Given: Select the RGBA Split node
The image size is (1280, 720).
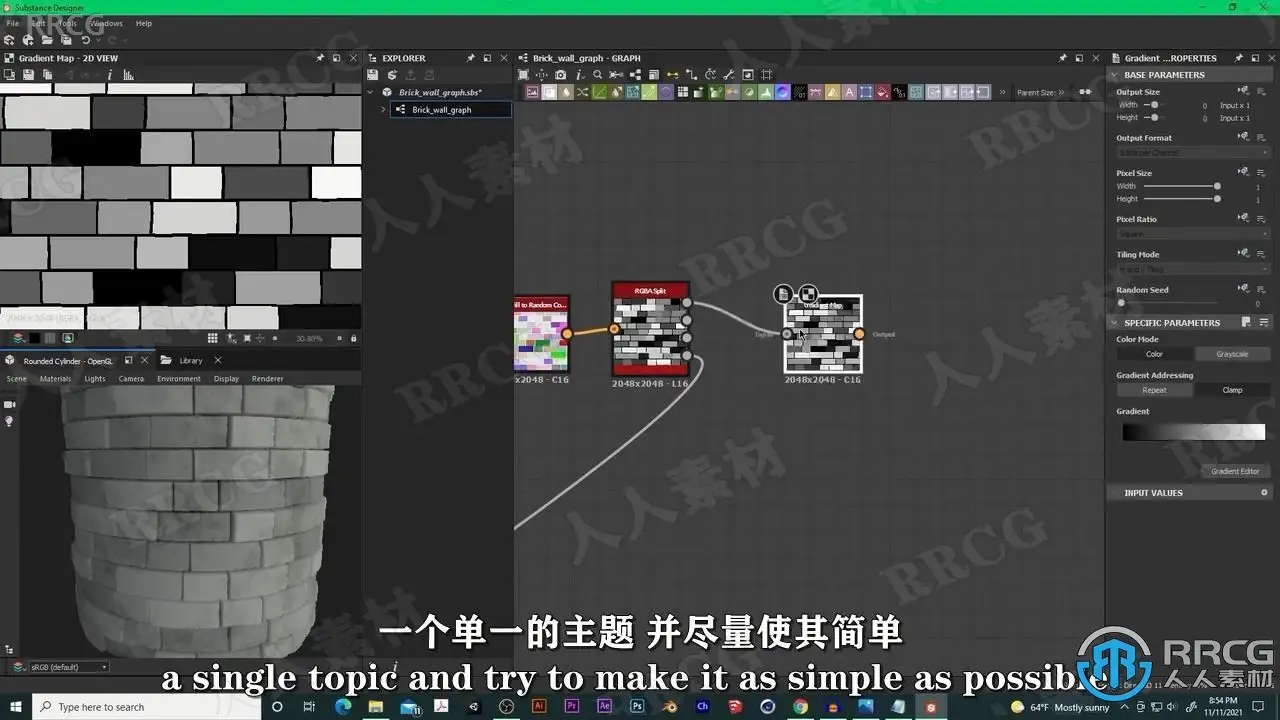Looking at the screenshot, I should [x=651, y=328].
